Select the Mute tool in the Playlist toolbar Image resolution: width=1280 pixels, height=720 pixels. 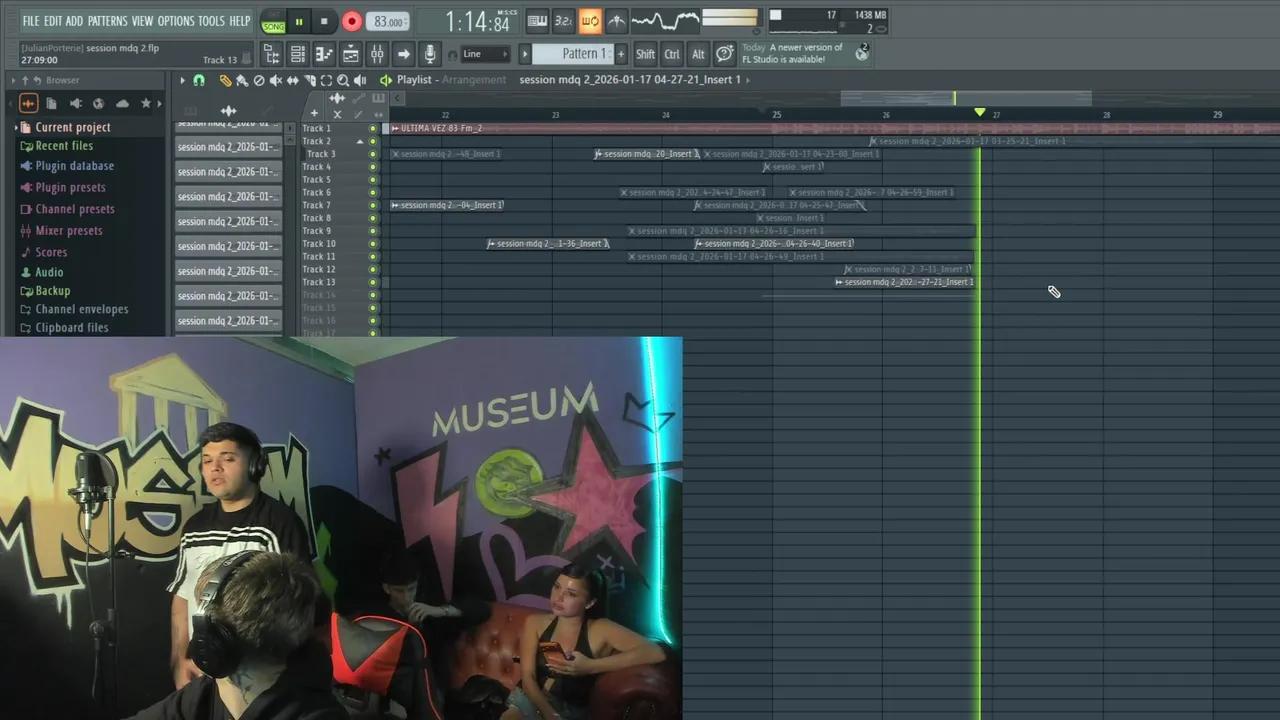coord(276,80)
